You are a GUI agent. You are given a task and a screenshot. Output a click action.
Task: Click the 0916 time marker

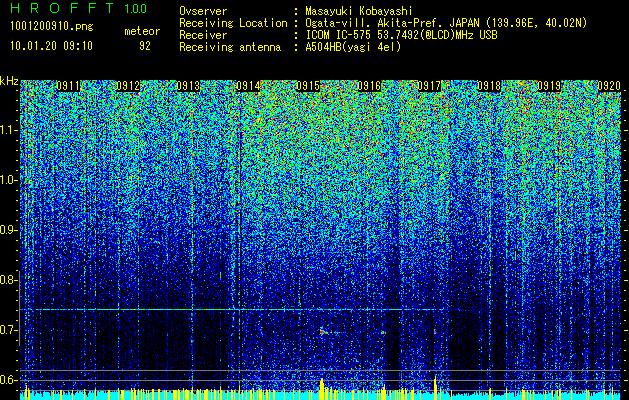click(x=369, y=85)
